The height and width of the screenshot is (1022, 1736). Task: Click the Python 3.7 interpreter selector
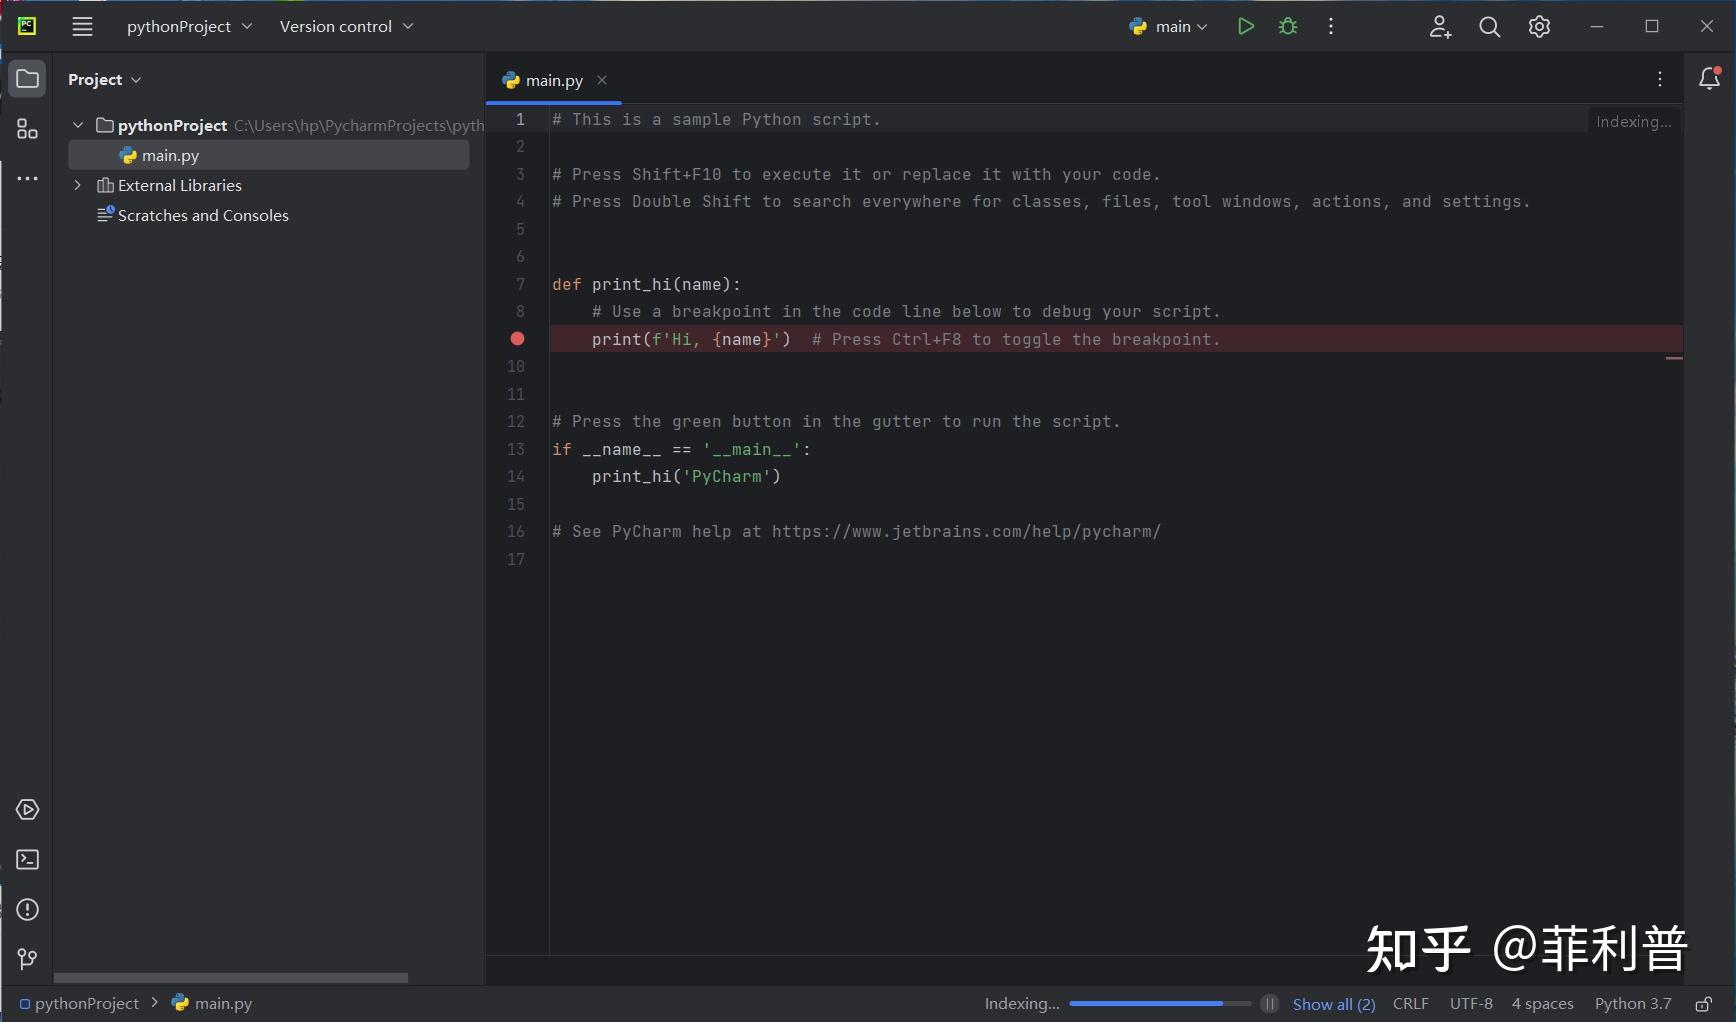pos(1632,1004)
